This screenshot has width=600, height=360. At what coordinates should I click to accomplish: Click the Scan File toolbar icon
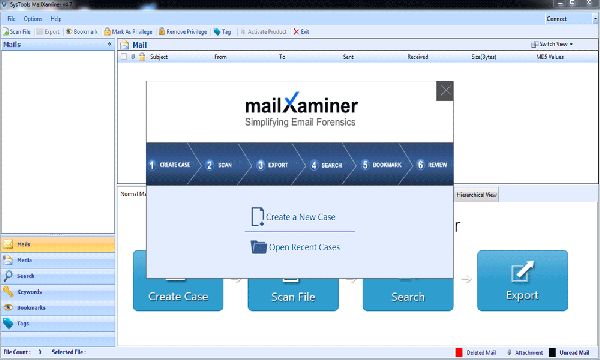pyautogui.click(x=5, y=32)
